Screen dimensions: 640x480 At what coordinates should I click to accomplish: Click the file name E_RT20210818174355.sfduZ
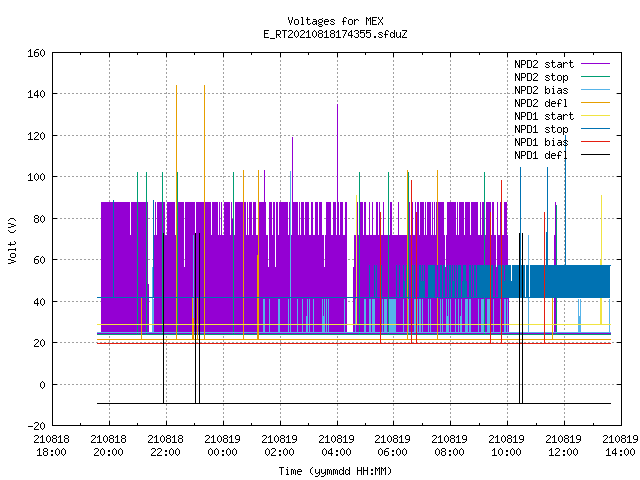[335, 34]
